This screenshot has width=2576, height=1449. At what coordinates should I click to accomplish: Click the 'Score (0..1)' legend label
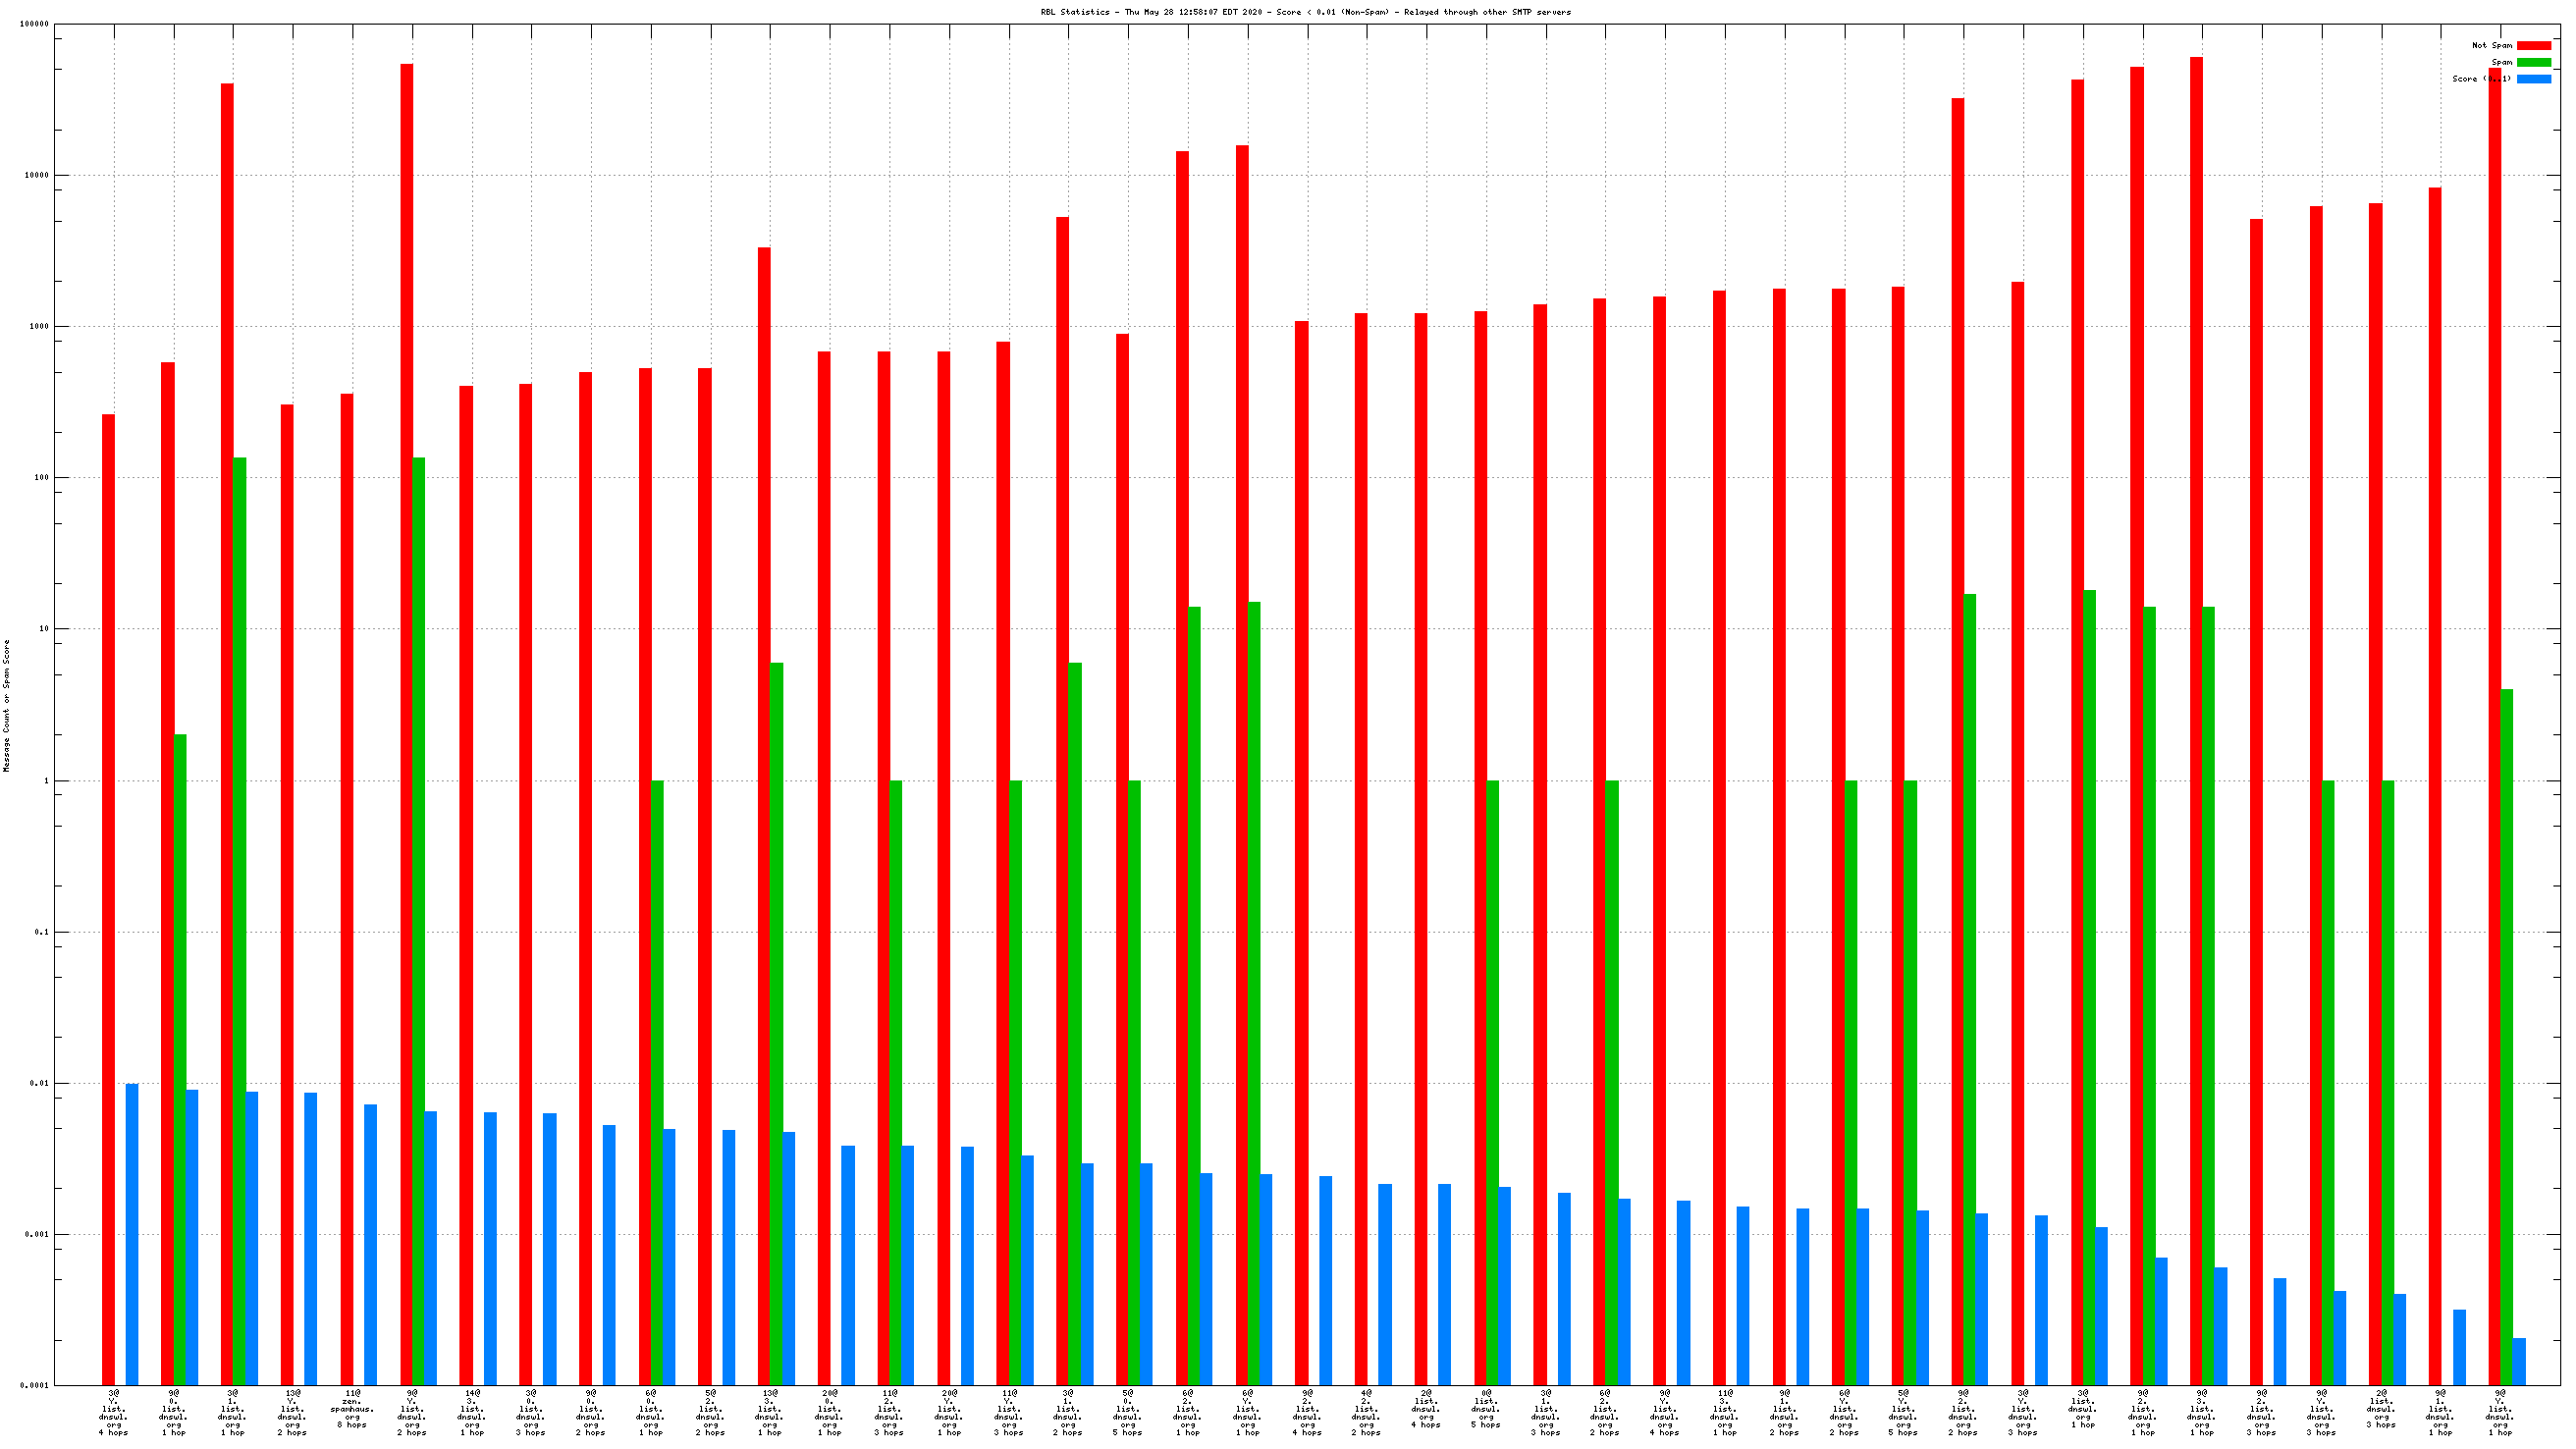(x=2481, y=79)
